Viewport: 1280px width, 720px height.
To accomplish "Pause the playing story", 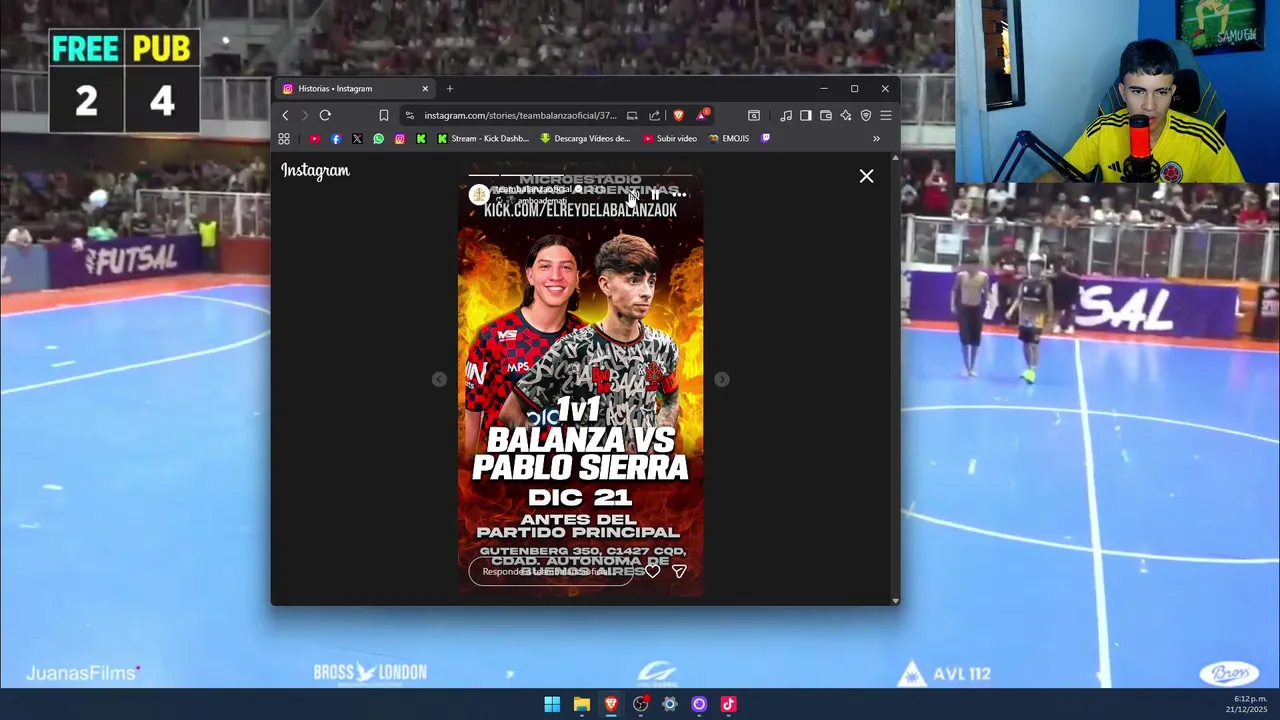I will [656, 195].
